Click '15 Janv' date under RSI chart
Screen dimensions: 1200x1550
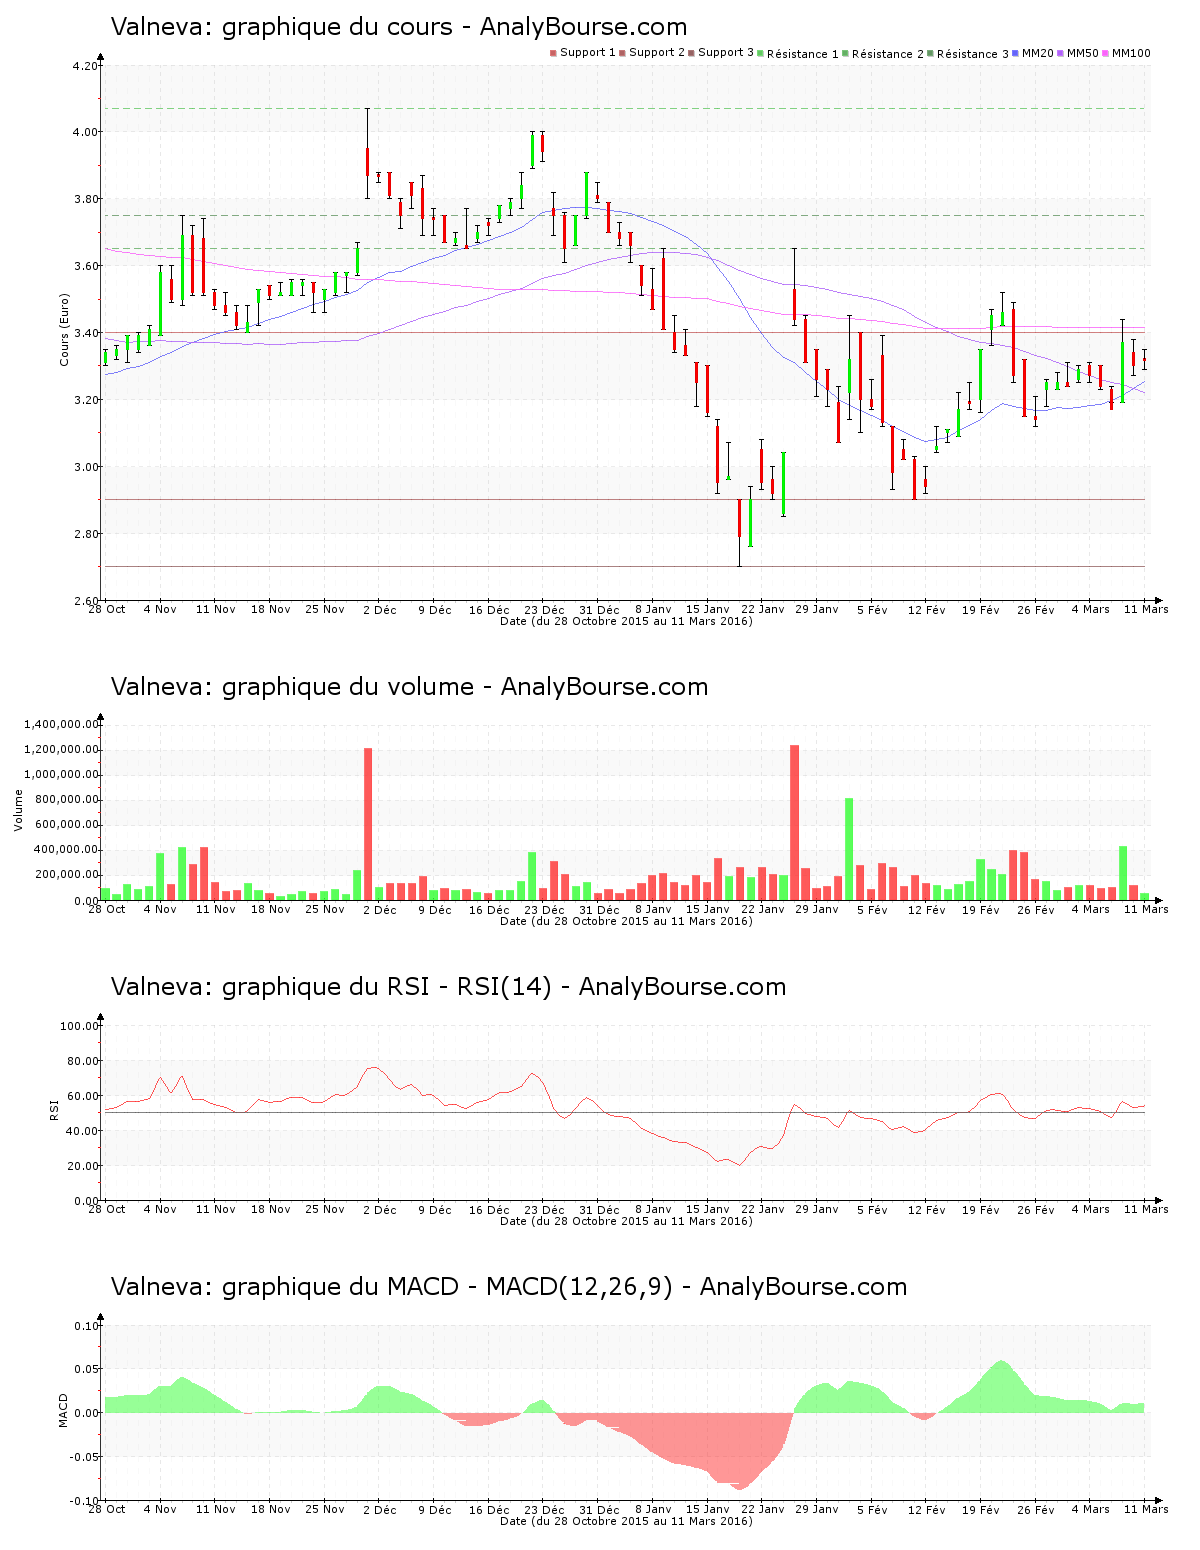(x=708, y=1209)
